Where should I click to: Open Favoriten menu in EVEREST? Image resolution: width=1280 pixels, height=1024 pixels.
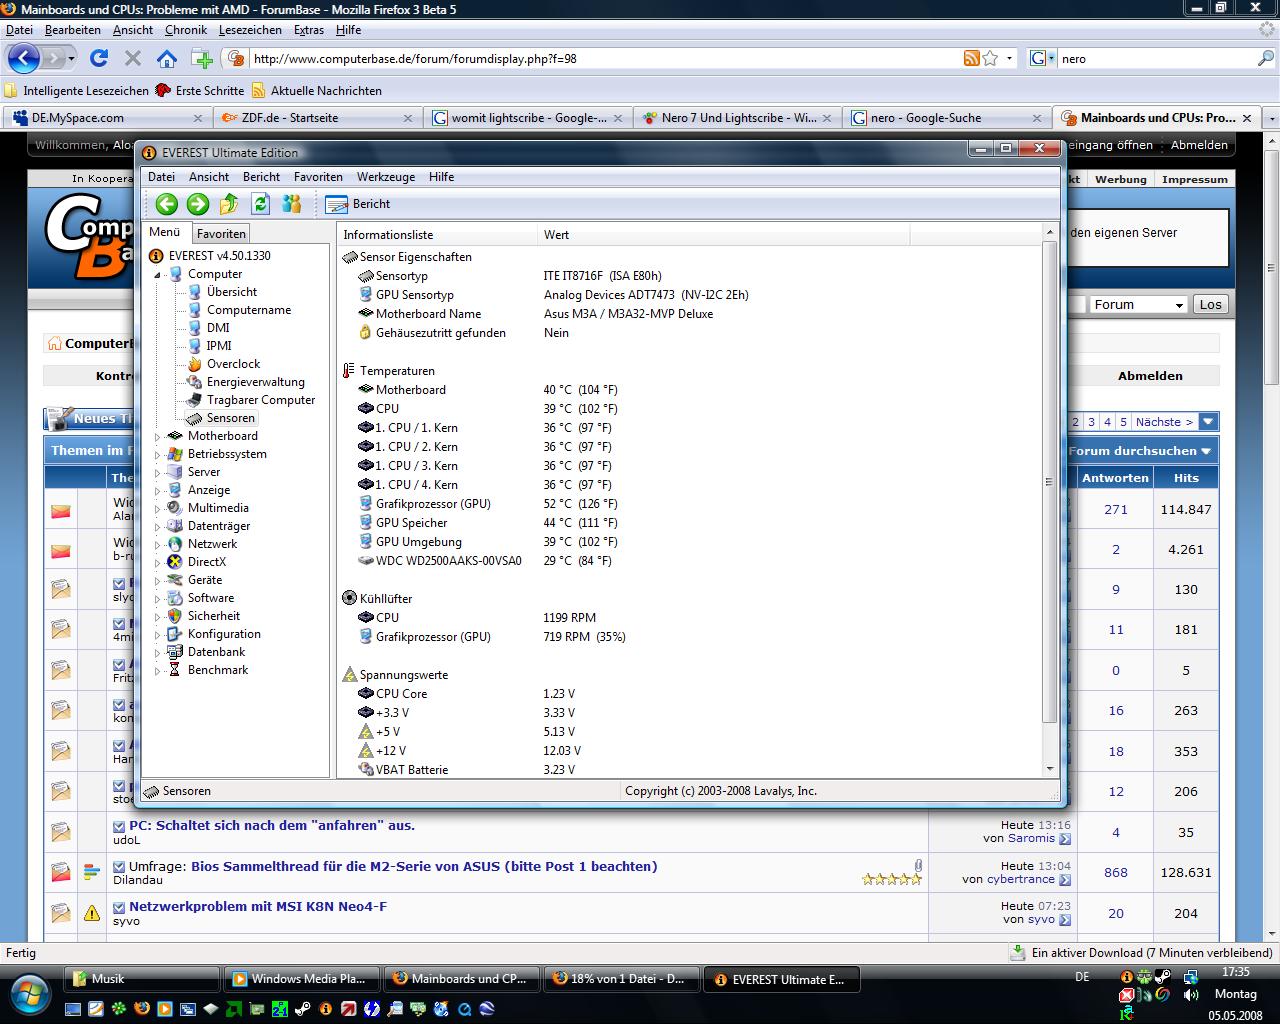pos(318,177)
